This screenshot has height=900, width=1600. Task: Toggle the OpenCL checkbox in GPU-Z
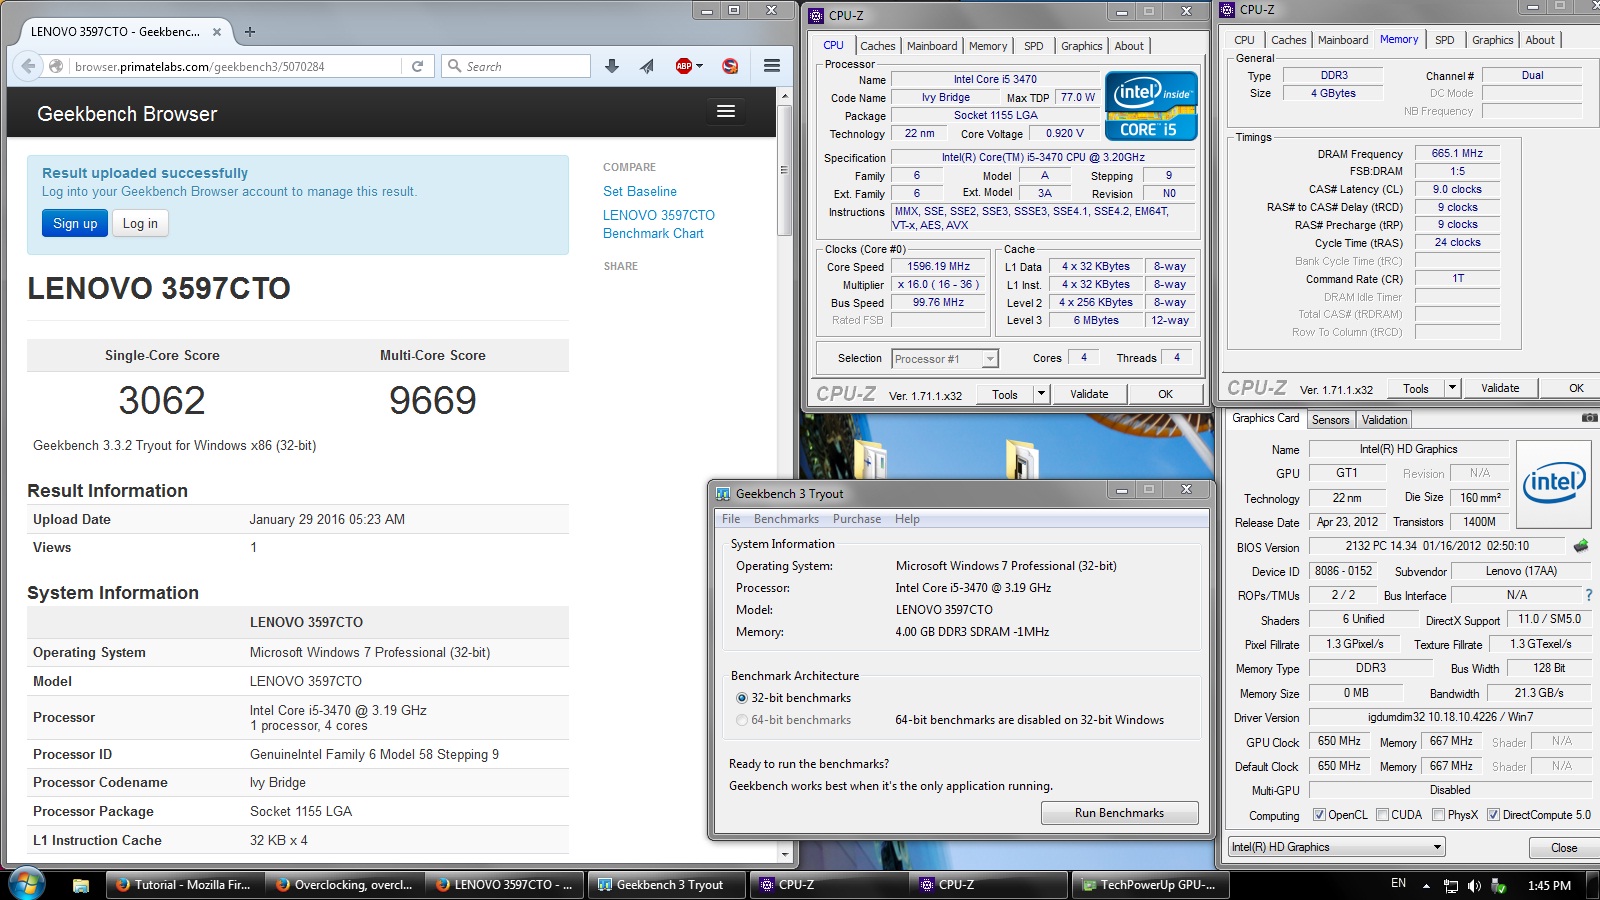point(1318,815)
